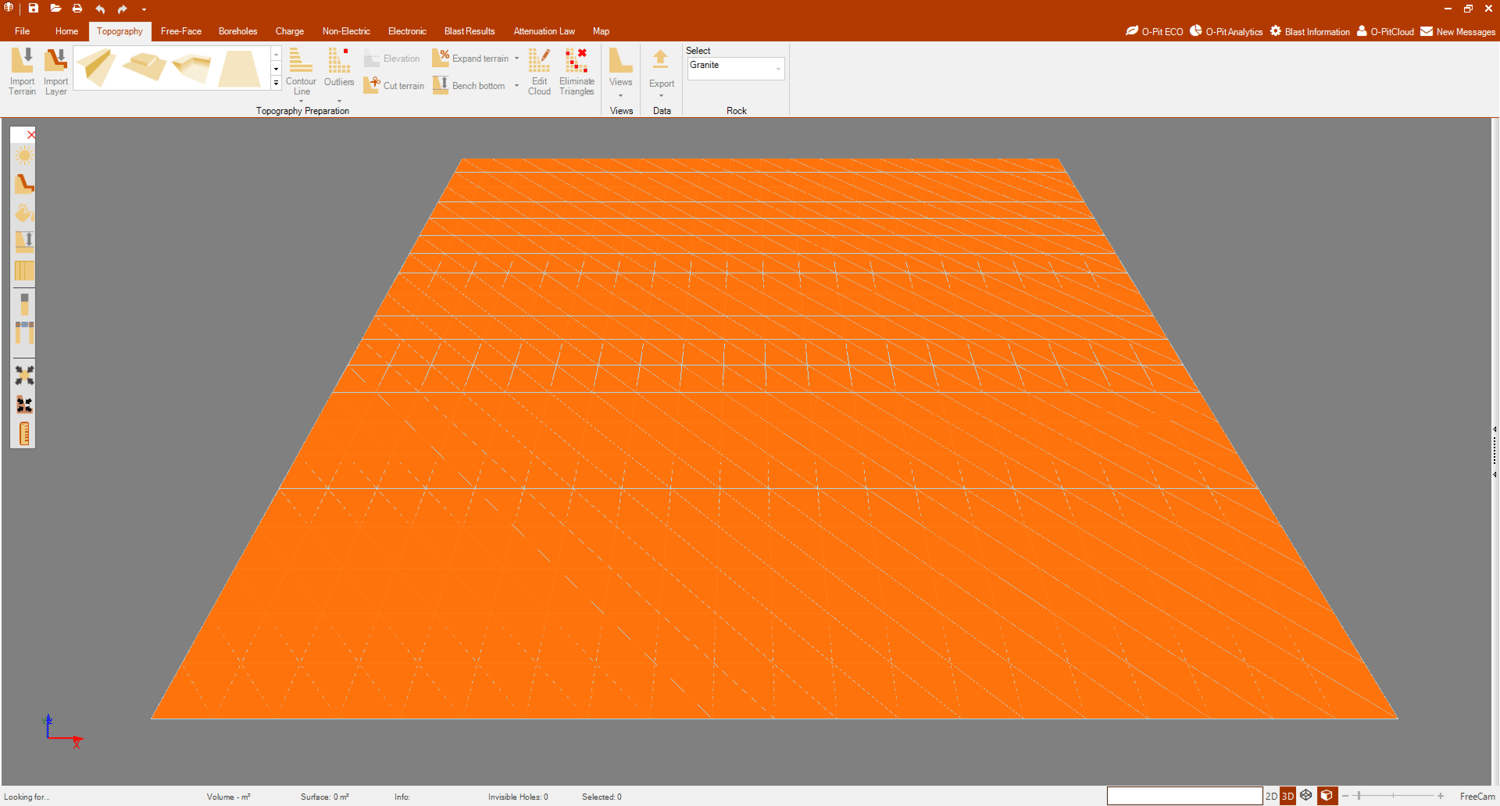Click the terrain height arrow icon in side toolbar
The height and width of the screenshot is (806, 1500).
pos(24,241)
